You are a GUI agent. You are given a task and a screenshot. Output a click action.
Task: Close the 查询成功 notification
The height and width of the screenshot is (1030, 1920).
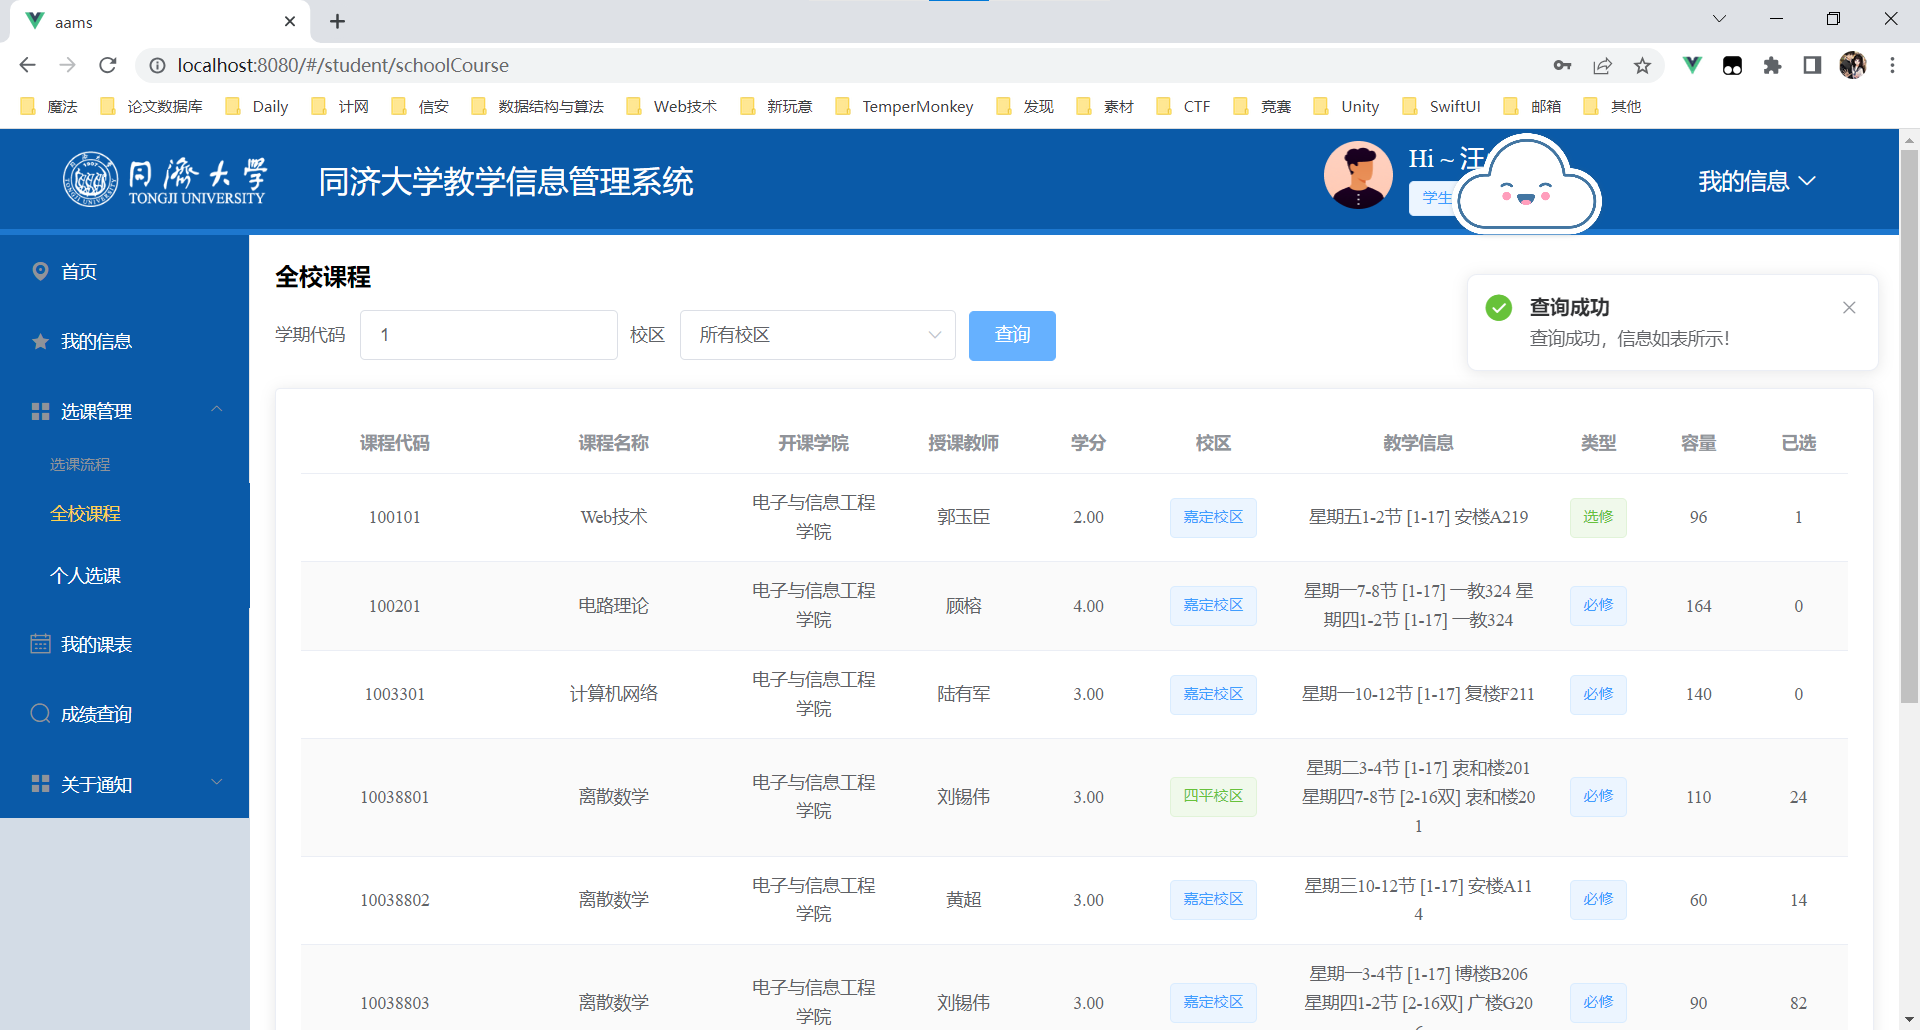coord(1849,308)
